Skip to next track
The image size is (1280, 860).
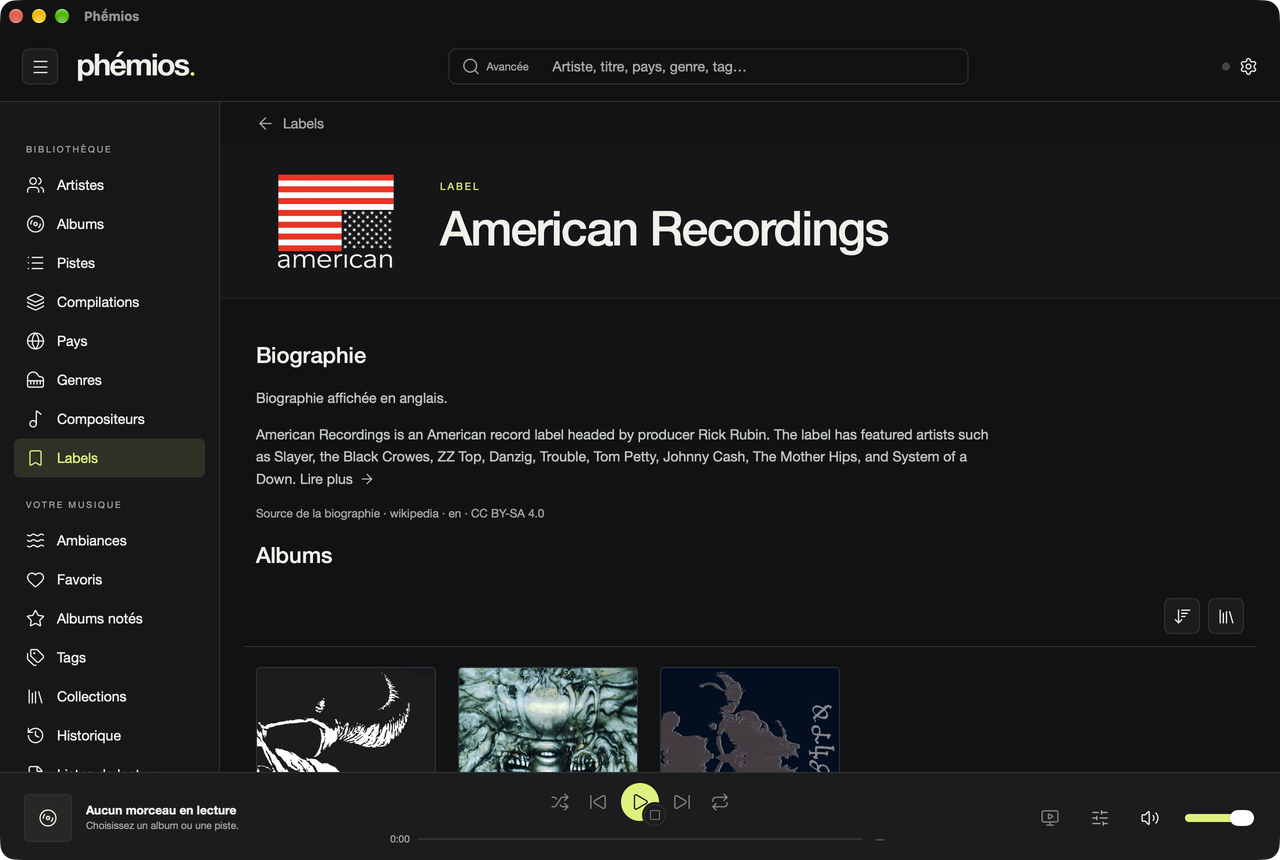(682, 802)
